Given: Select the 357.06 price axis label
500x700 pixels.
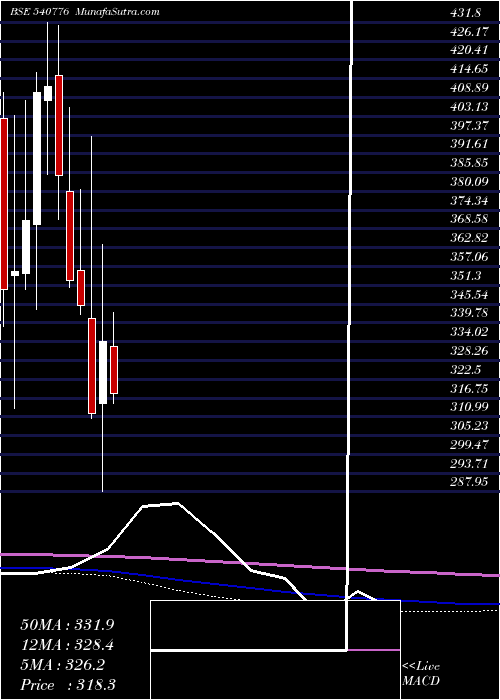Looking at the screenshot, I should (469, 257).
